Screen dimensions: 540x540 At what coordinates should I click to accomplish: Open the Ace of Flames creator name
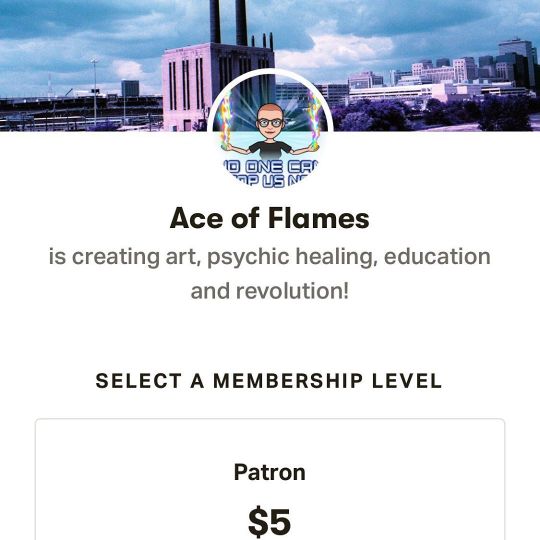[270, 218]
